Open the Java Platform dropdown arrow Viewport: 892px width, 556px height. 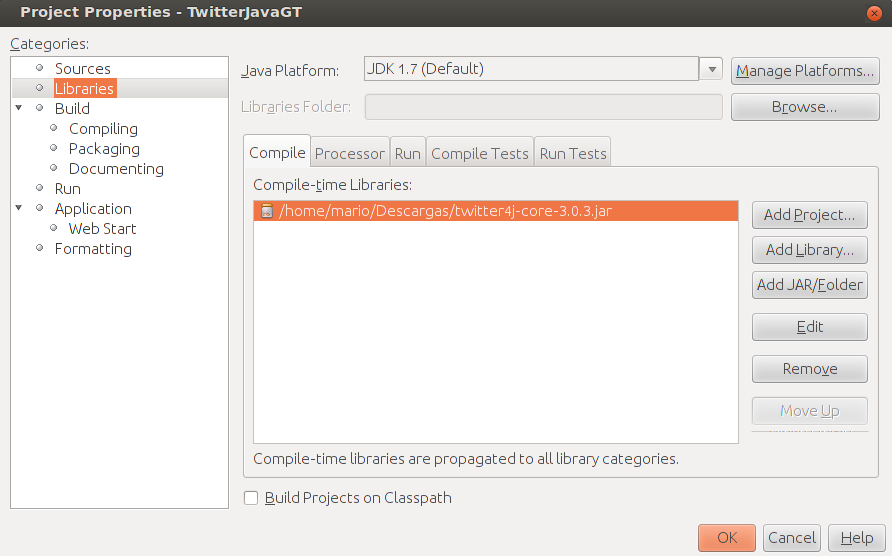click(x=712, y=69)
